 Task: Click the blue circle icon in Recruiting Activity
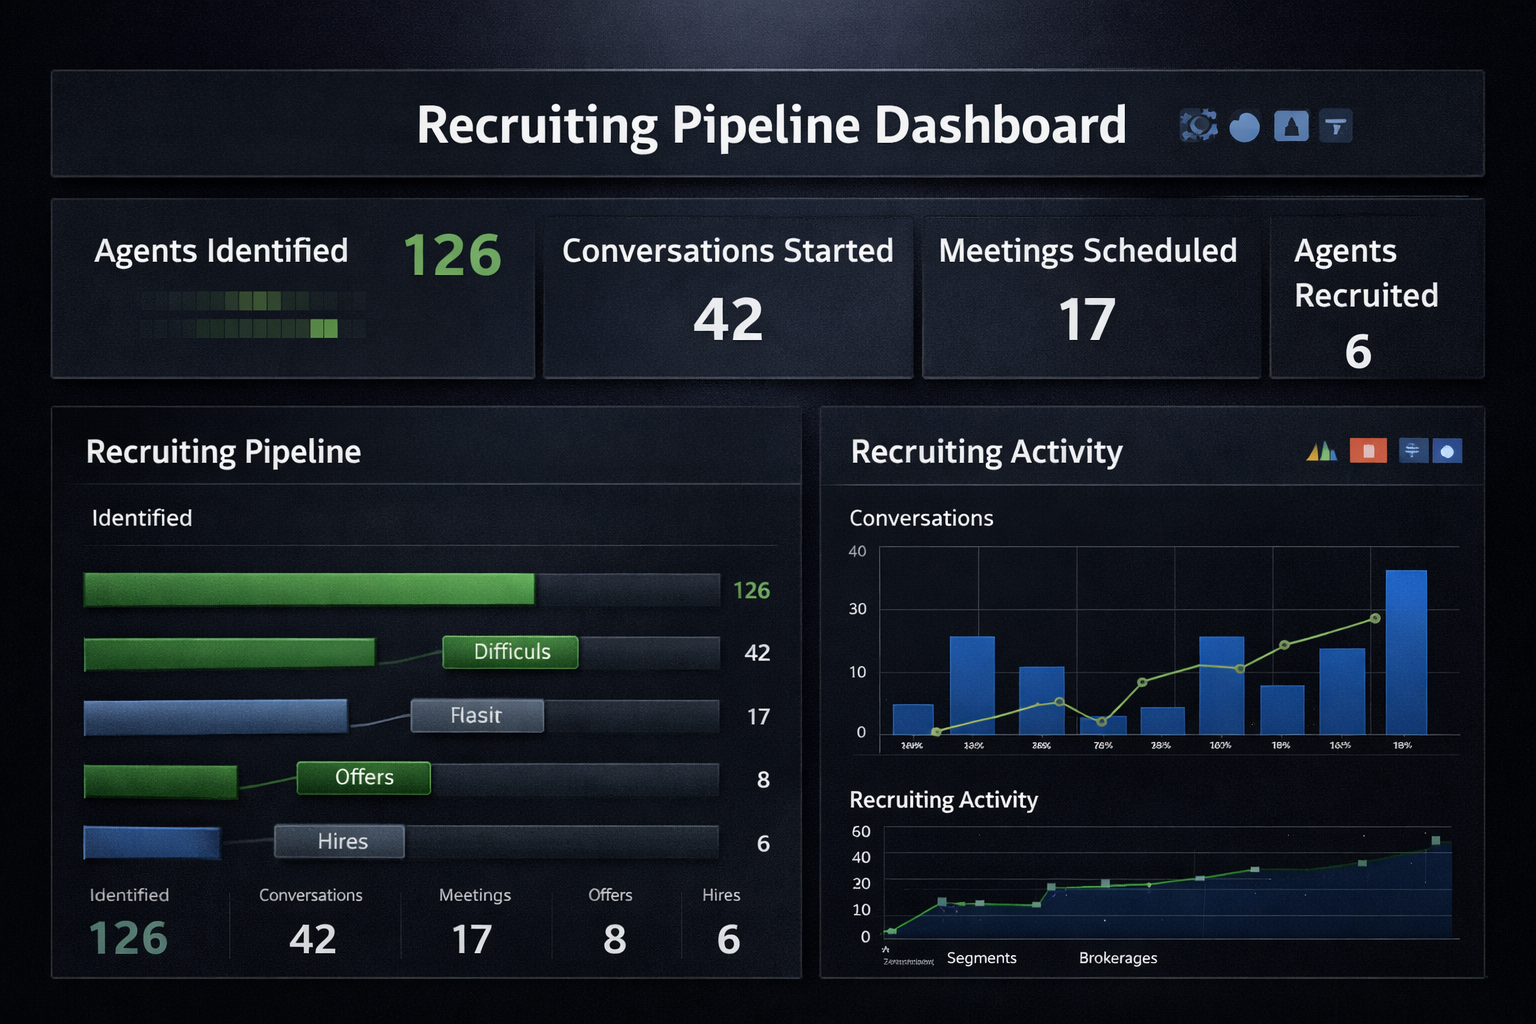click(1449, 450)
